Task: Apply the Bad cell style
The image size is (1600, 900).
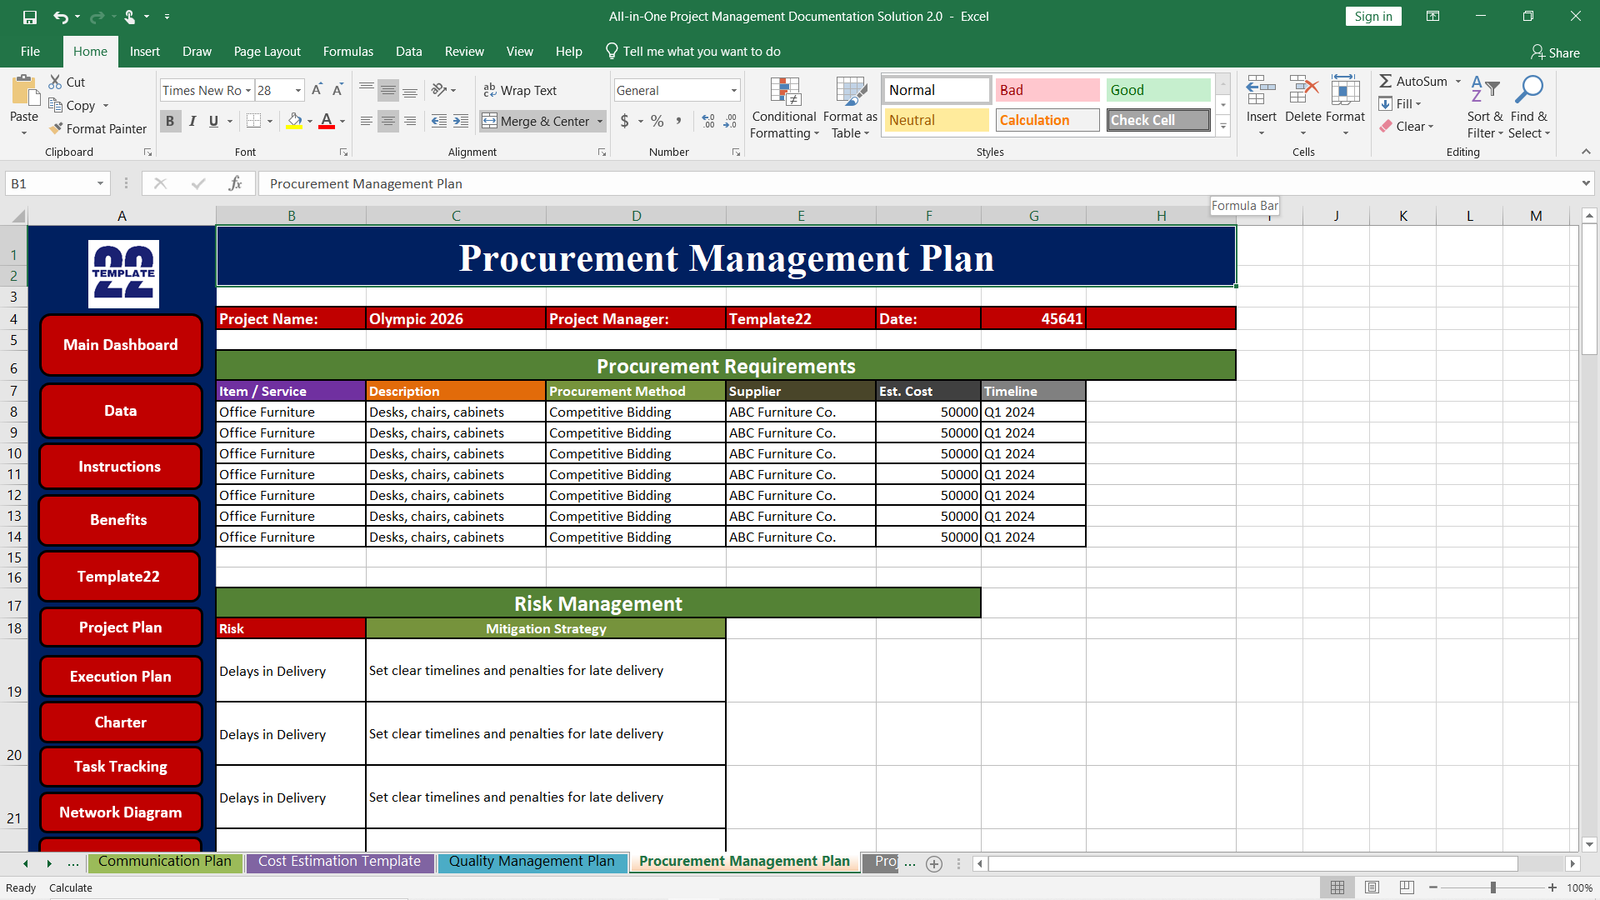Action: pyautogui.click(x=1047, y=90)
